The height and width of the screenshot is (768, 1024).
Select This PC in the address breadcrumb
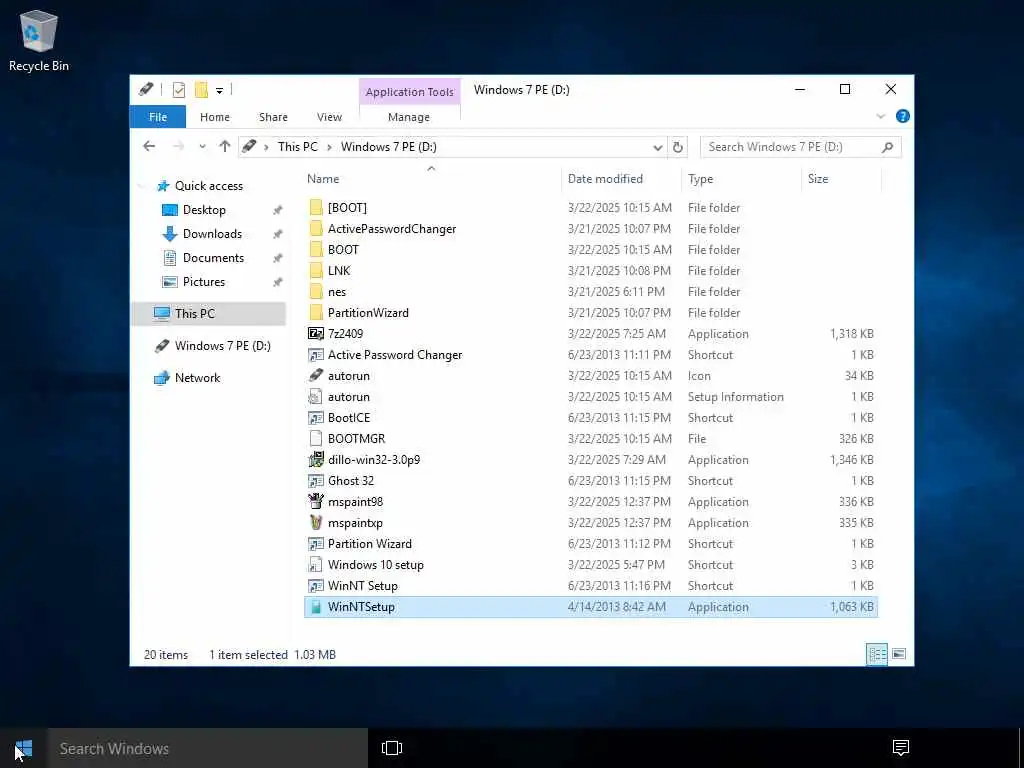(x=298, y=146)
